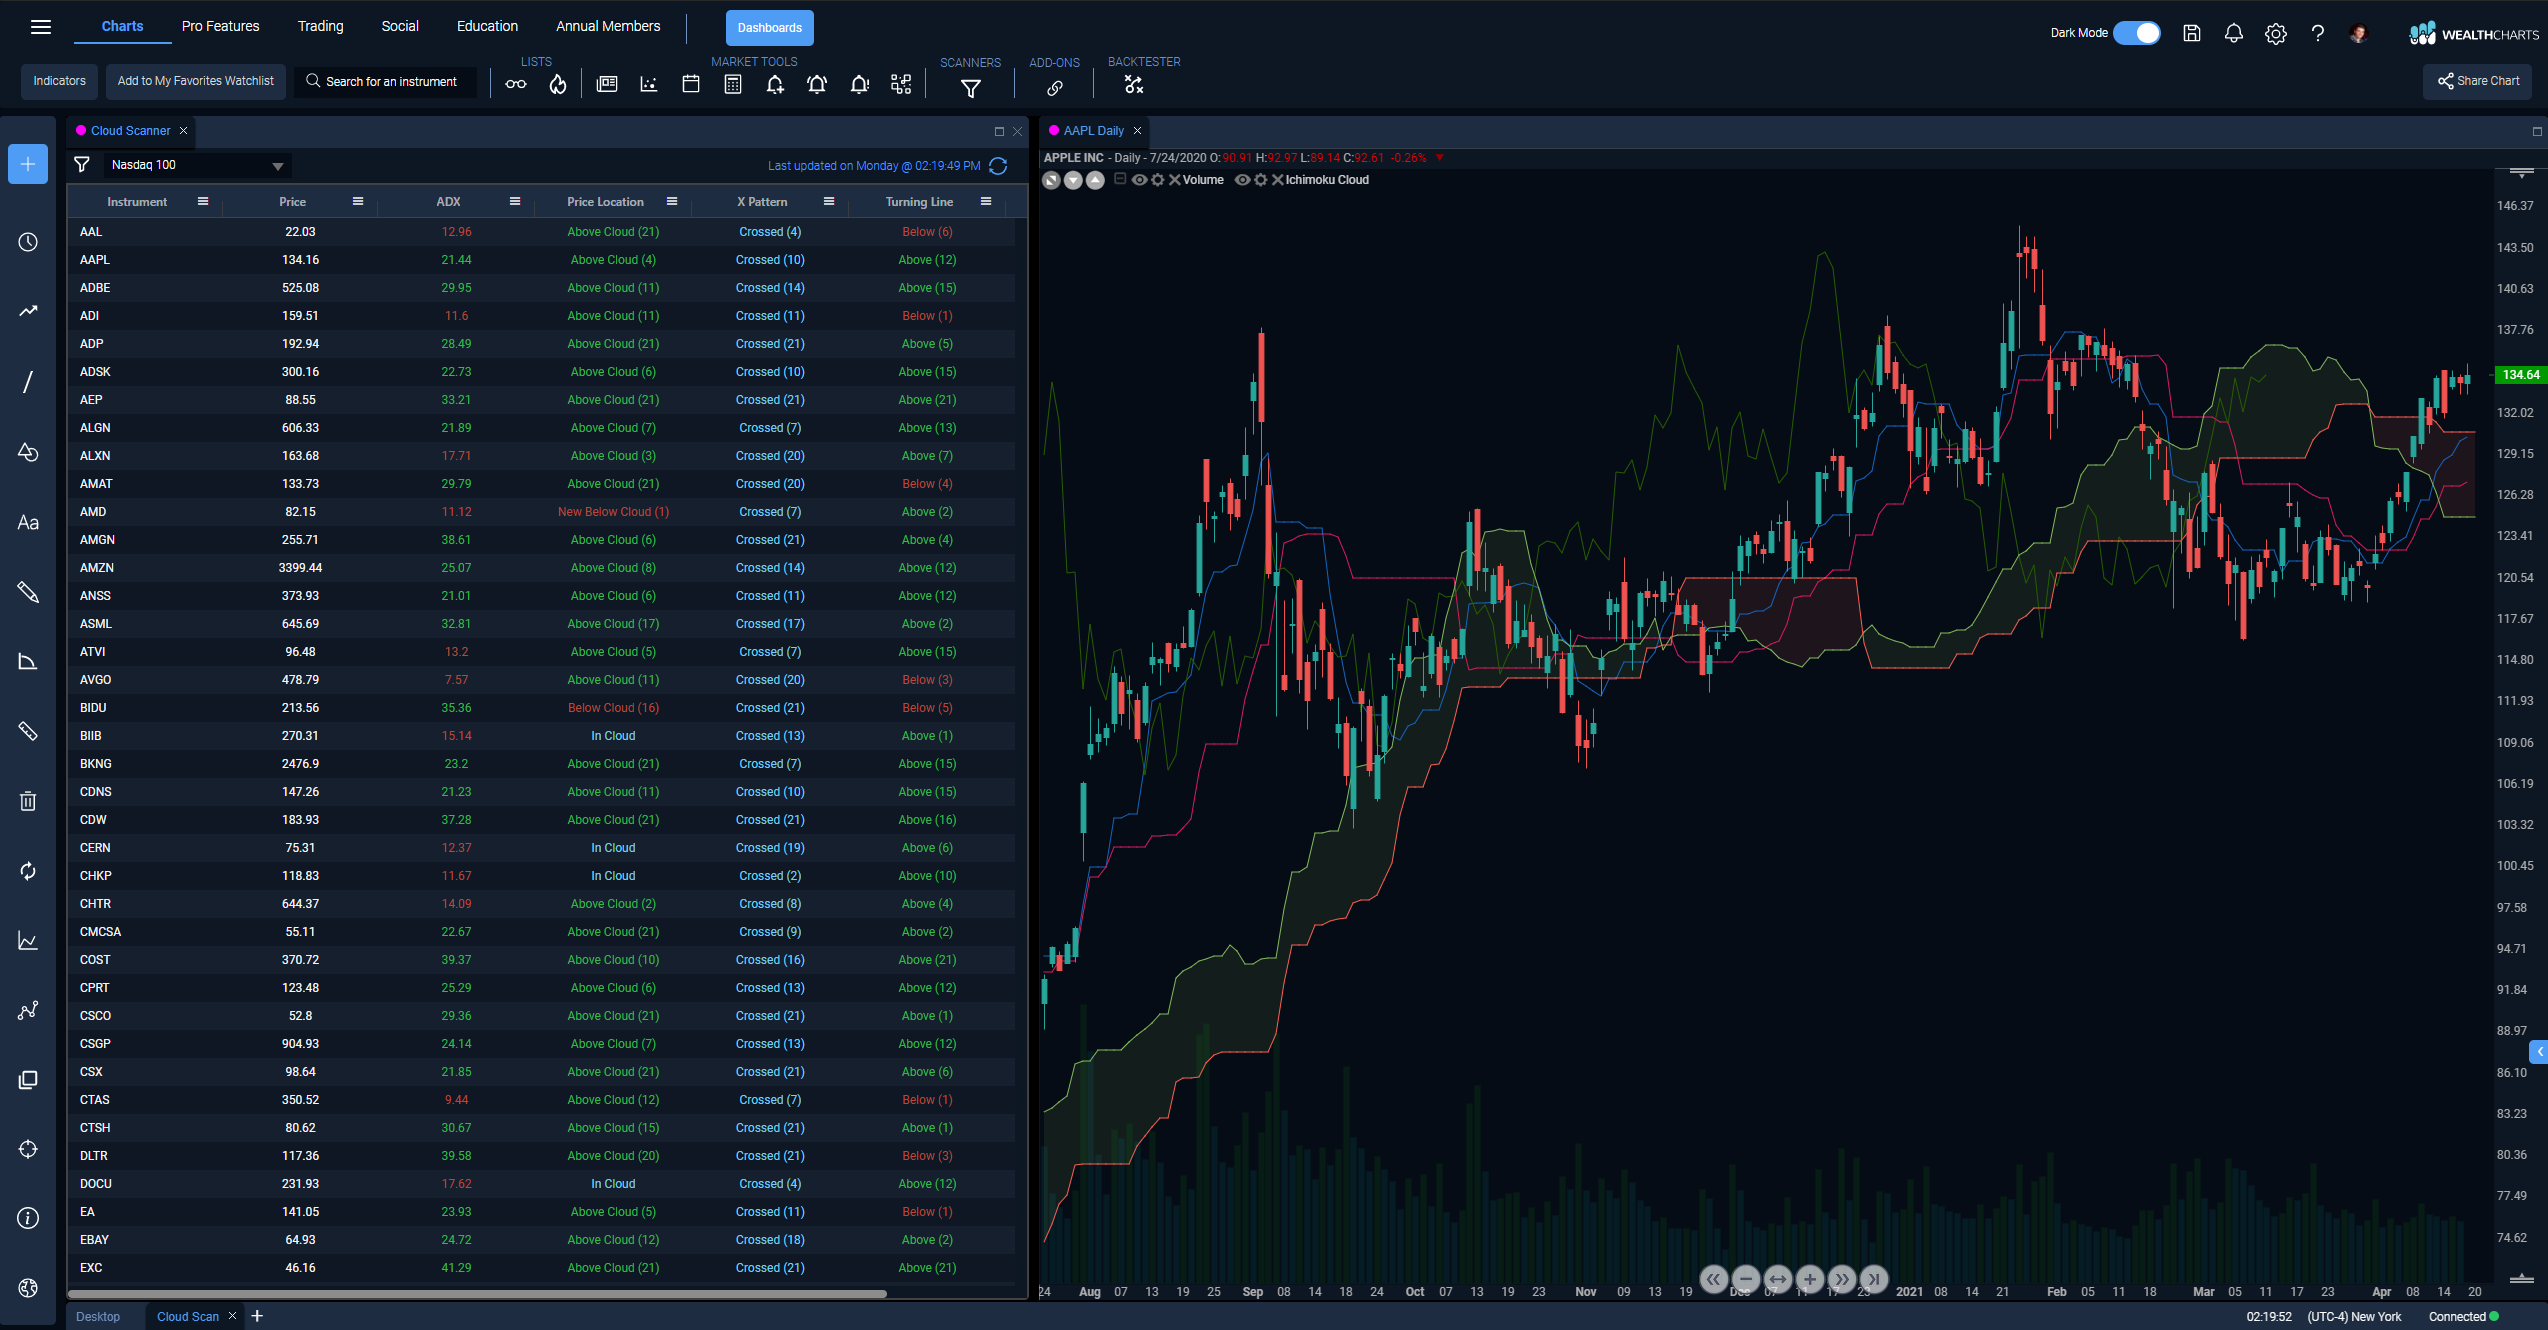2548x1330 pixels.
Task: Switch to the Charts menu tab
Action: [122, 26]
